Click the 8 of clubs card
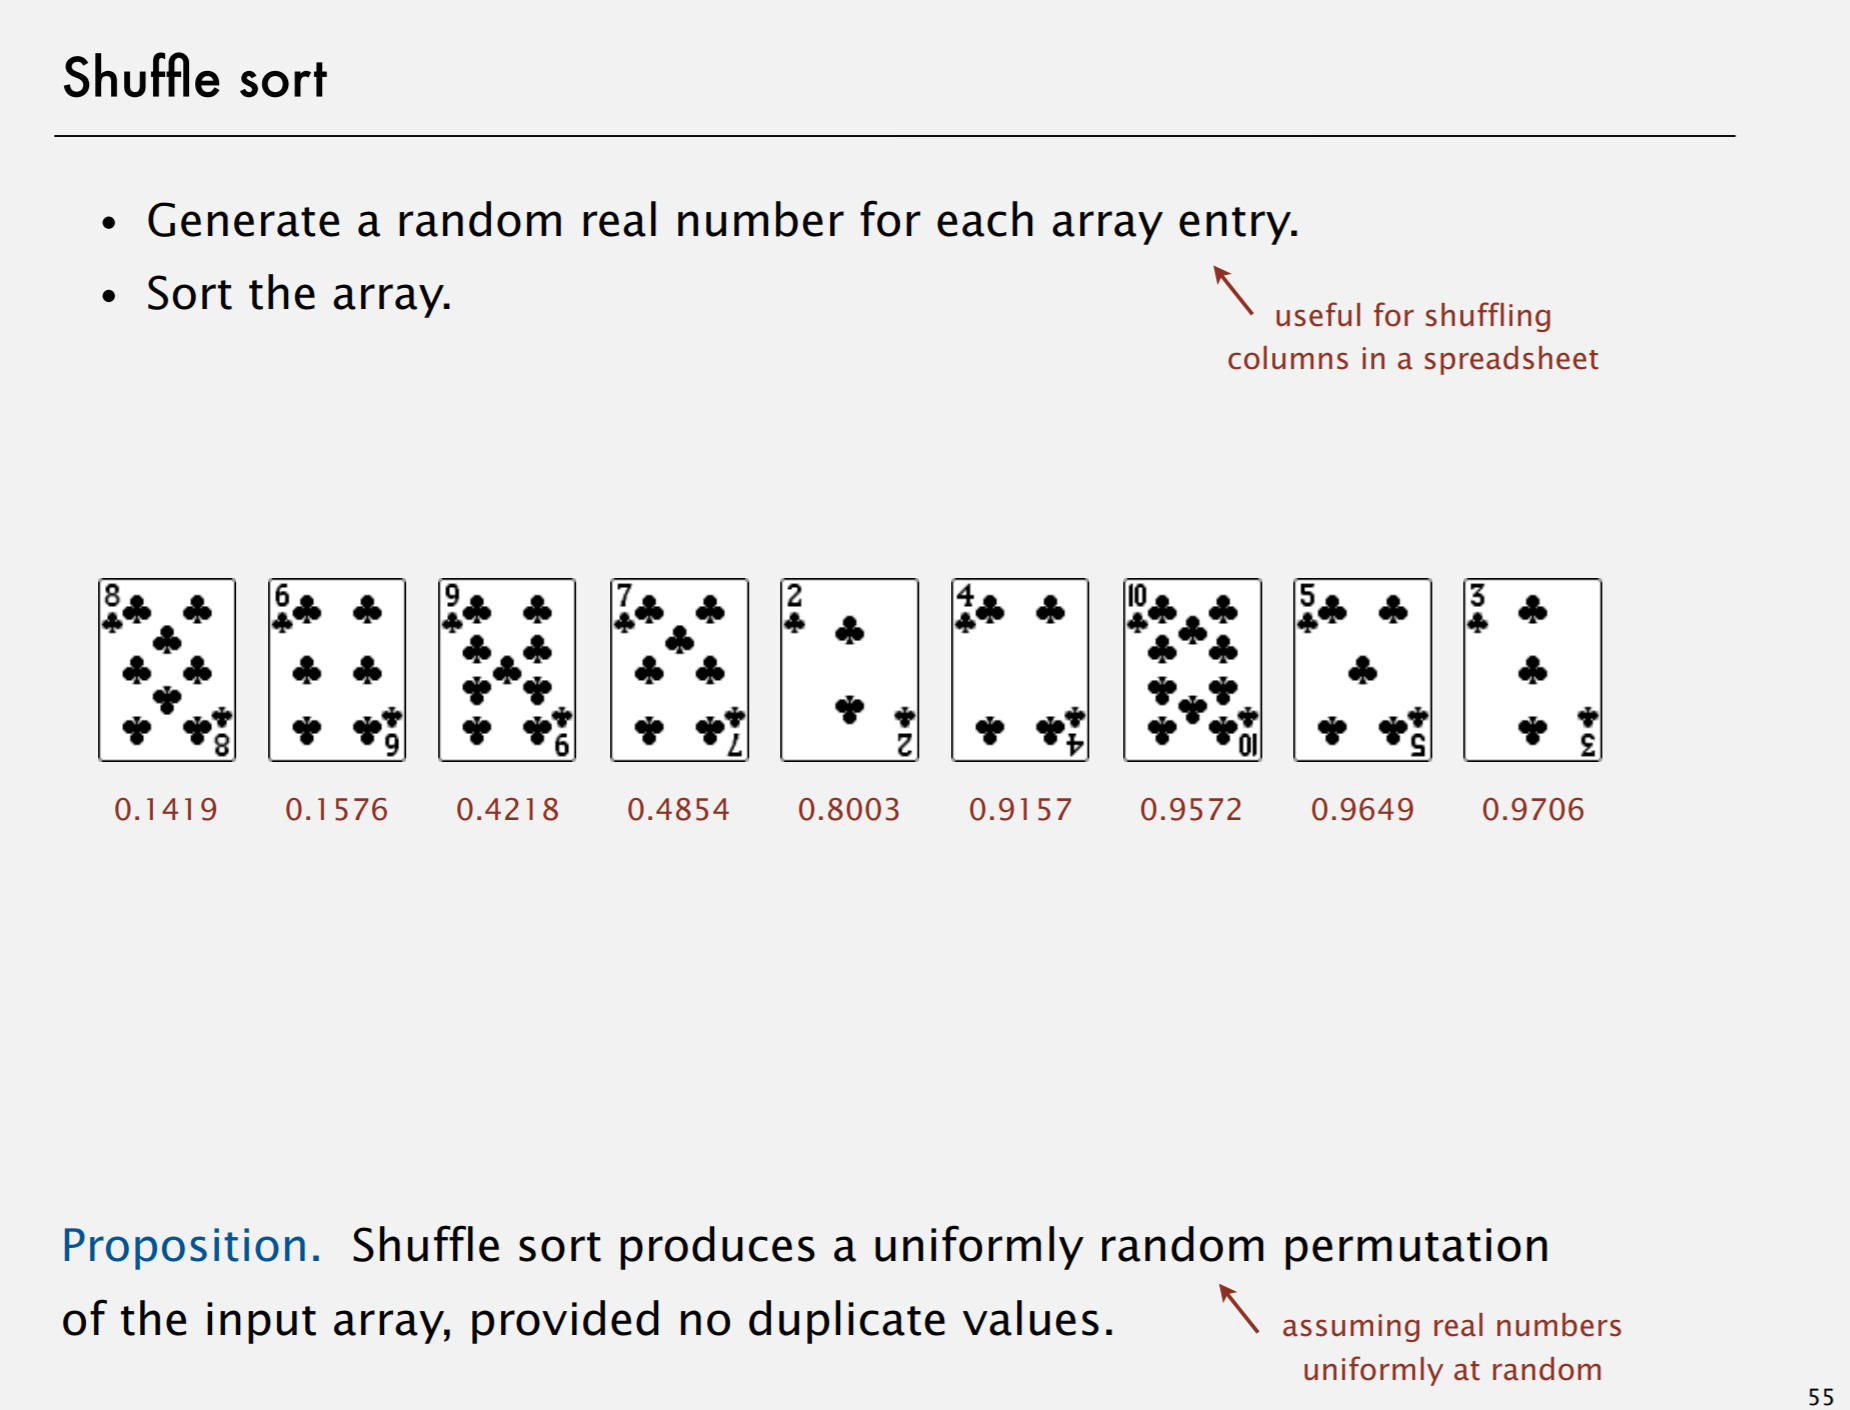Screen dimensions: 1850x1410 click(167, 670)
